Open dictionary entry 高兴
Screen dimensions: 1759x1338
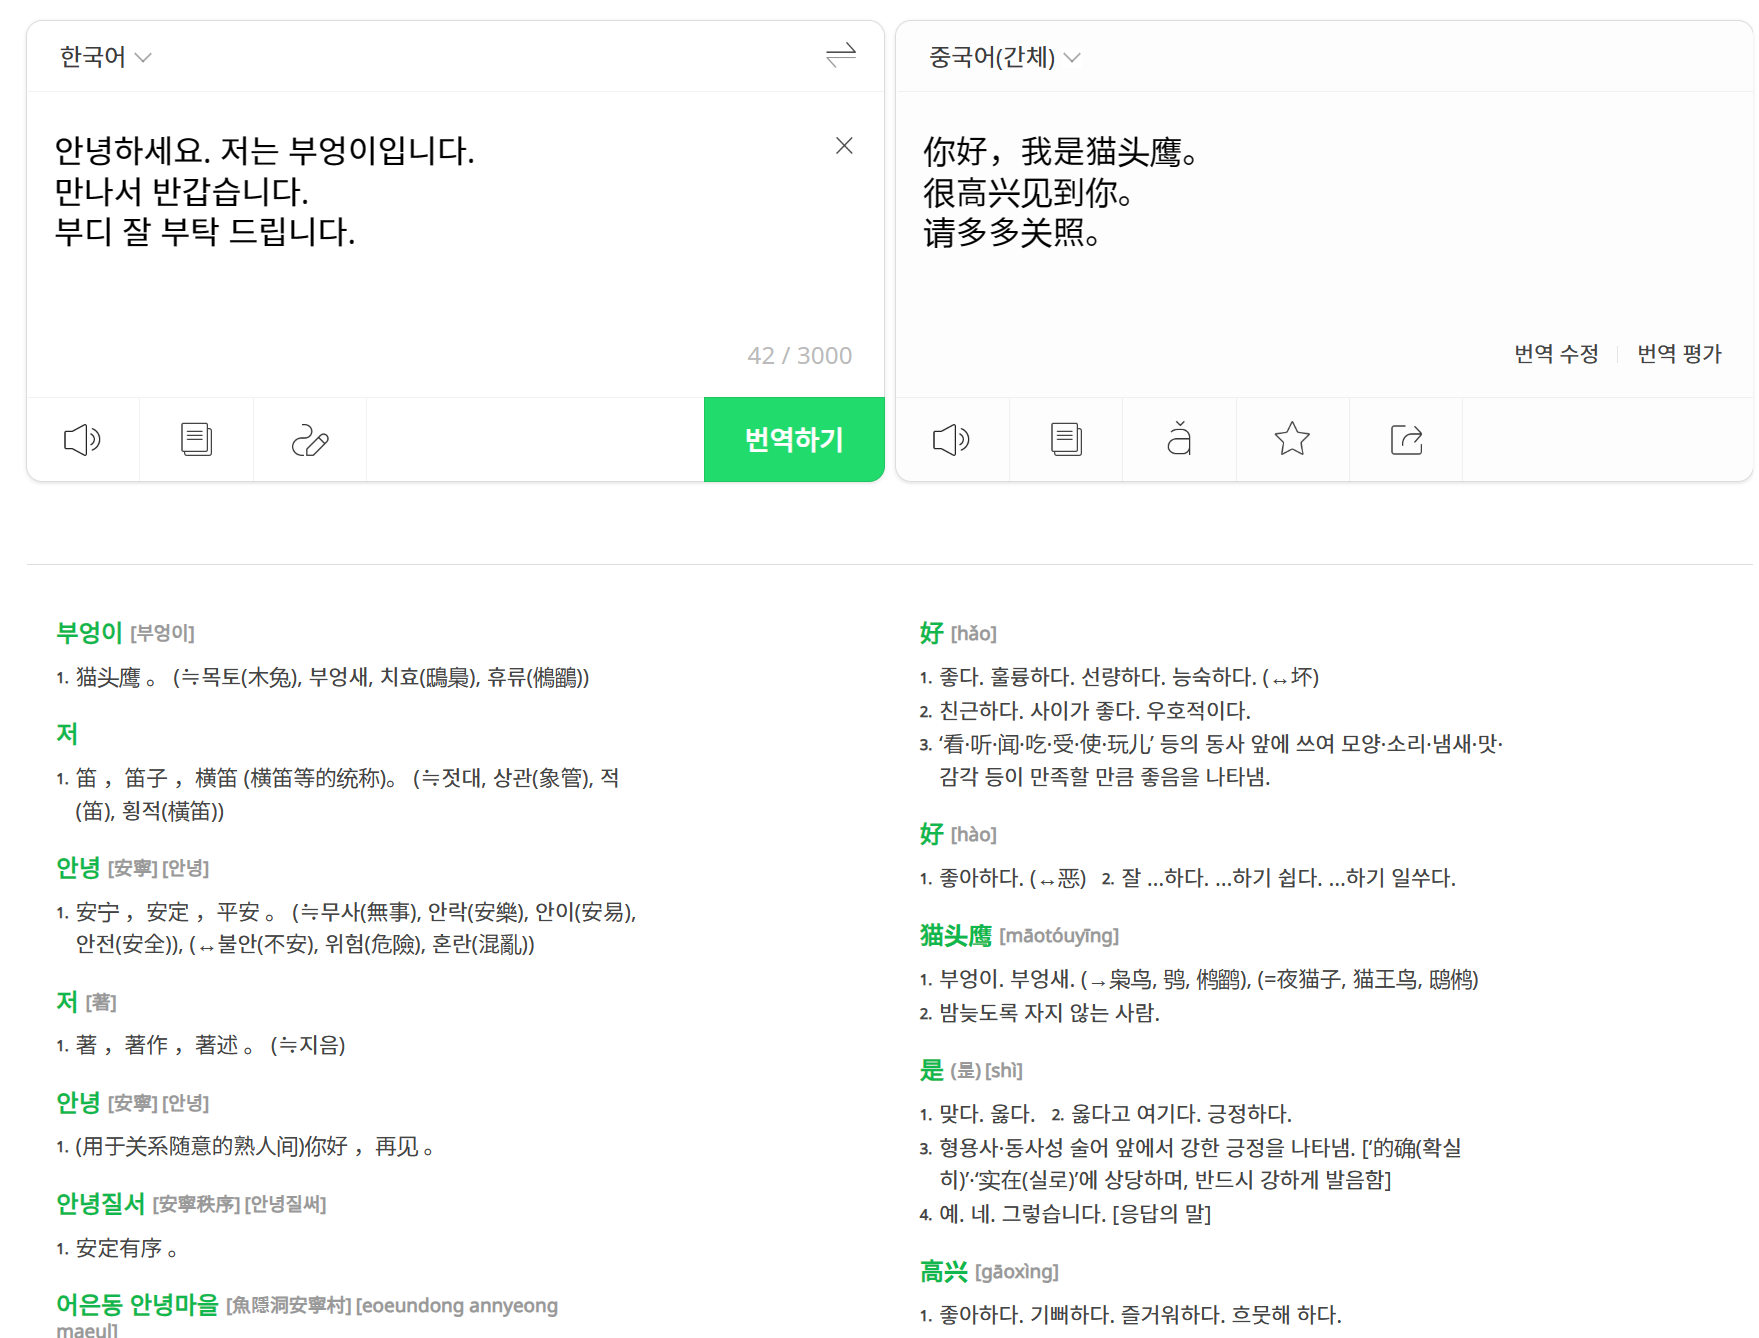coord(944,1271)
